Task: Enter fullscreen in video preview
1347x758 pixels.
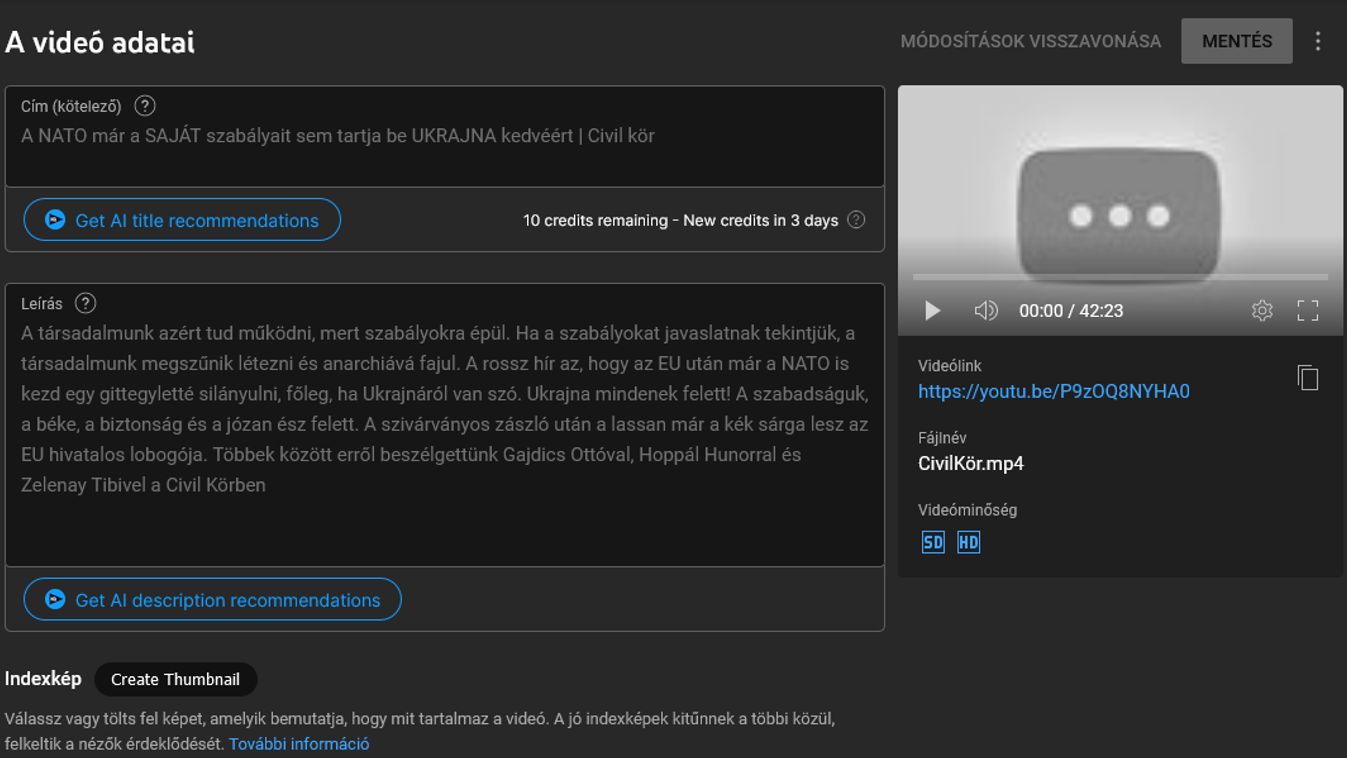Action: tap(1307, 311)
